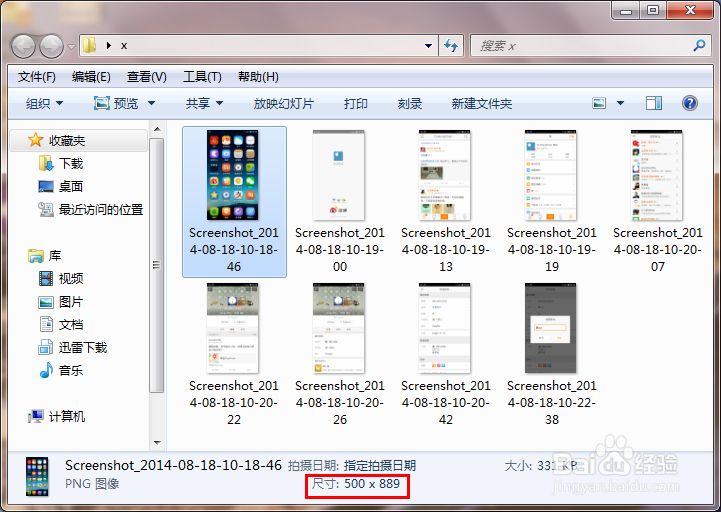Open the 文件(F) menu
This screenshot has height=512, width=721.
[37, 77]
